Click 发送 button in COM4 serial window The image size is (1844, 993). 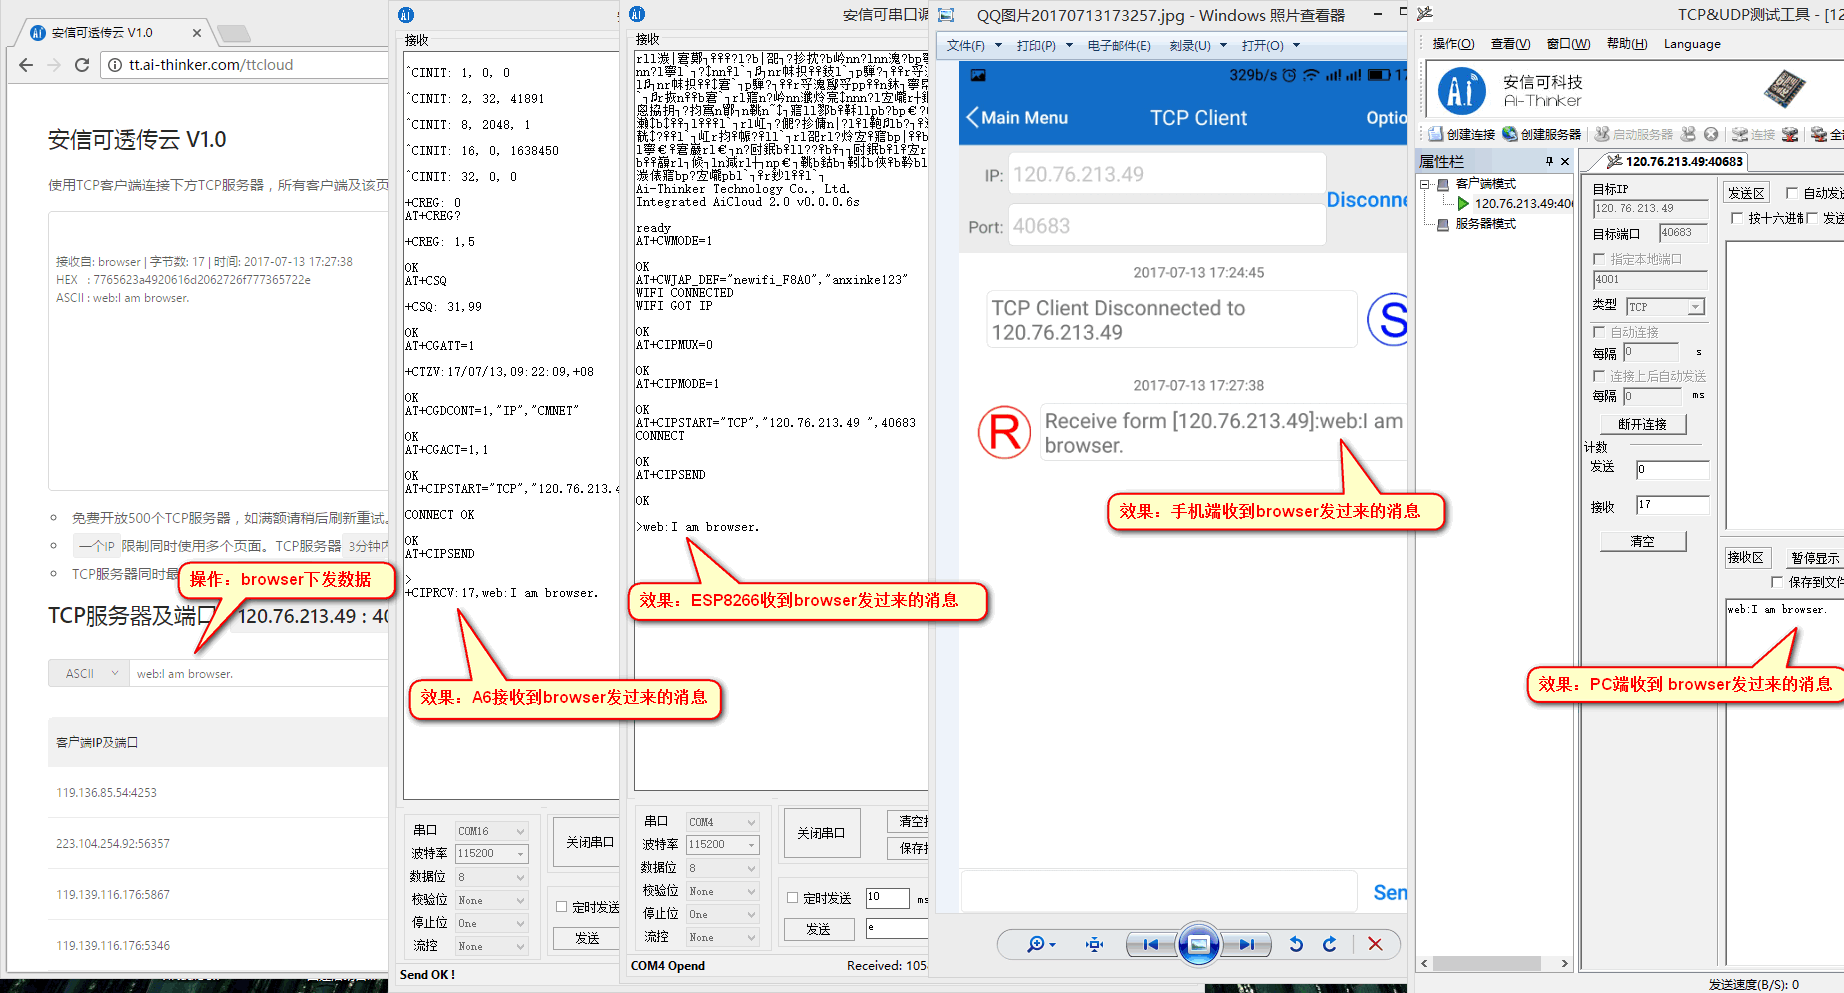(x=818, y=929)
